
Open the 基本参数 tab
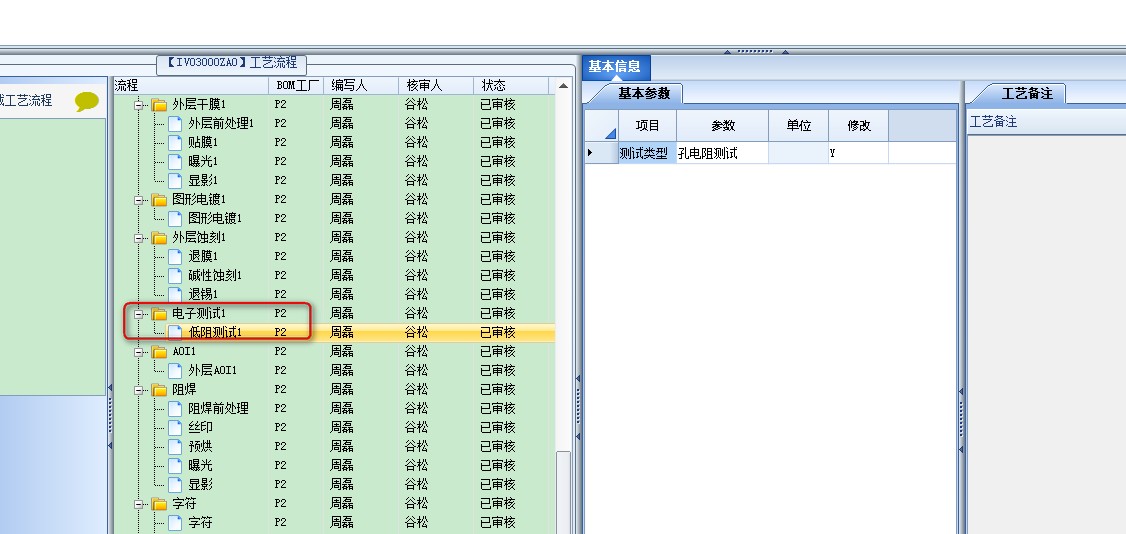pyautogui.click(x=644, y=93)
